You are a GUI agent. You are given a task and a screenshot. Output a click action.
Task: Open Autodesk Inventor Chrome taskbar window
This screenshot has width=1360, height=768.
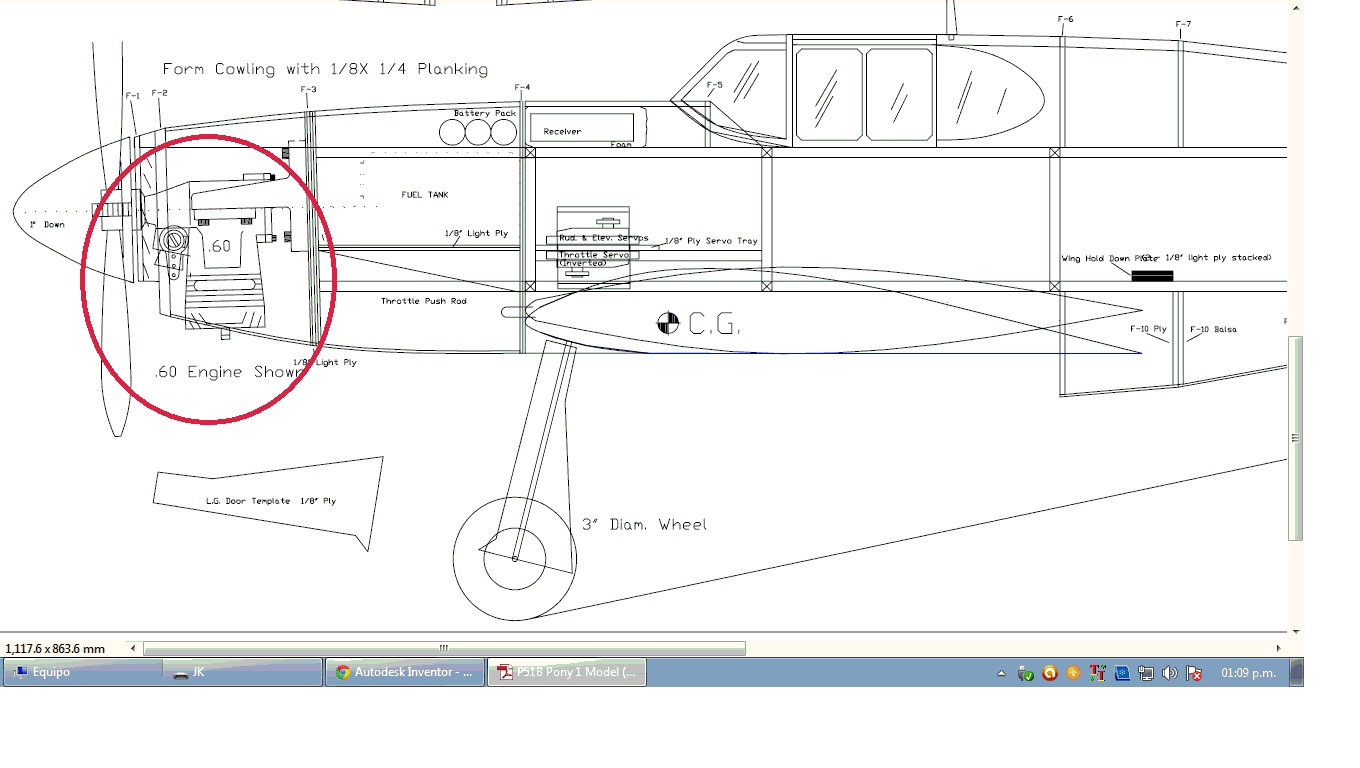pyautogui.click(x=405, y=673)
